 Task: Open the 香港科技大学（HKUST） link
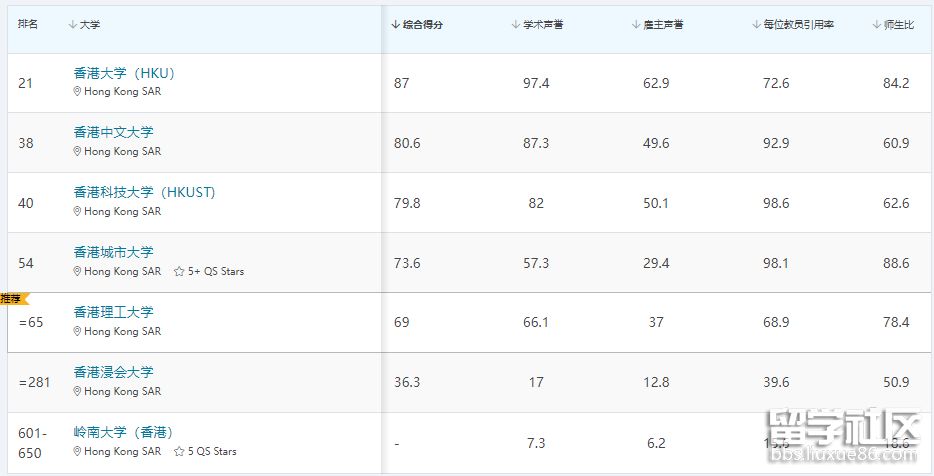pyautogui.click(x=144, y=192)
